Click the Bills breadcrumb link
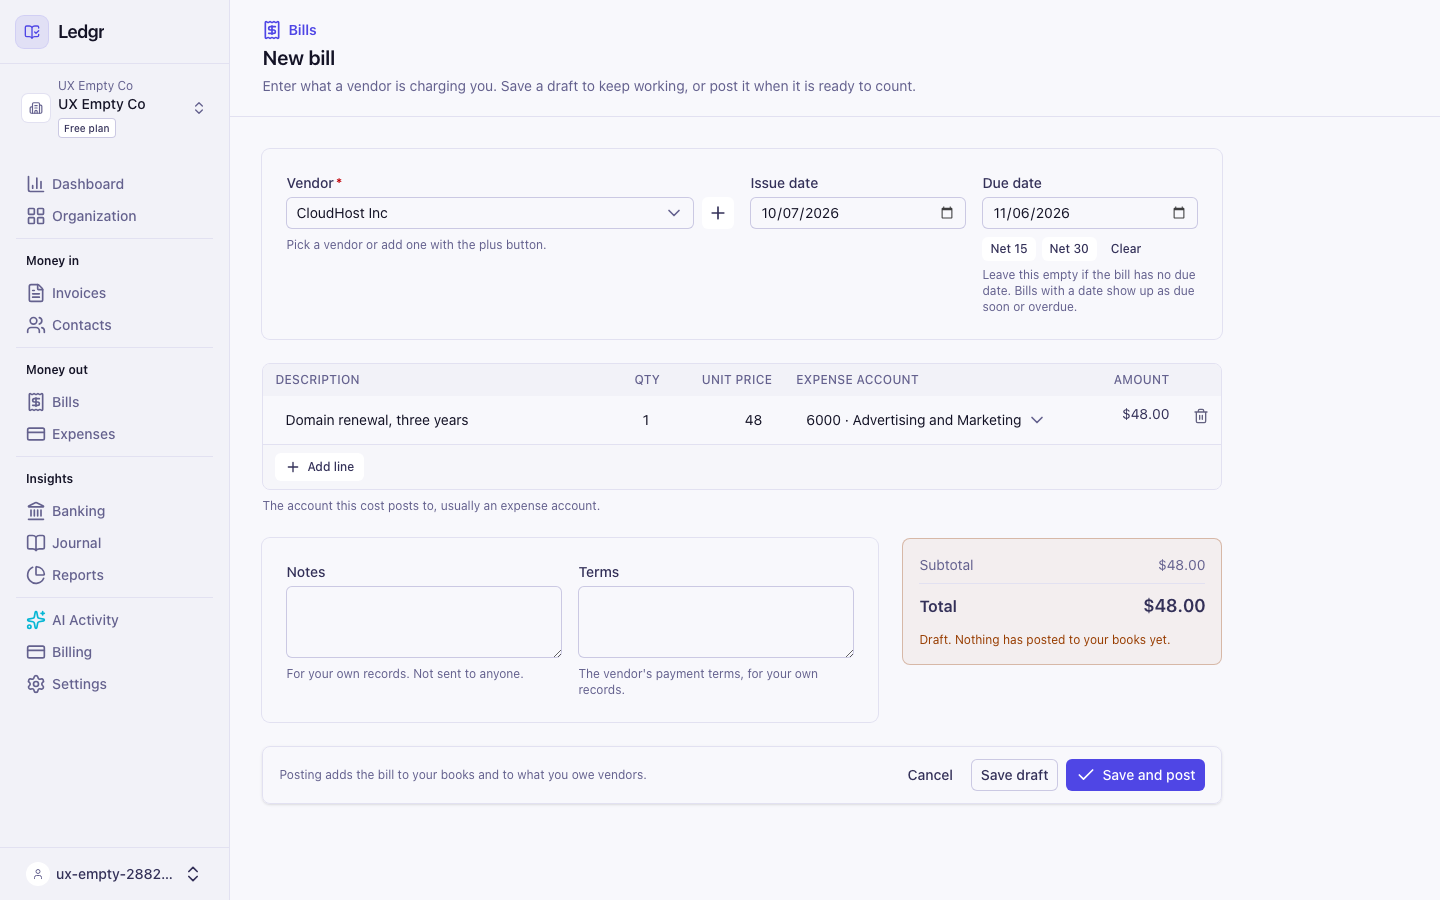The width and height of the screenshot is (1440, 900). click(x=303, y=30)
